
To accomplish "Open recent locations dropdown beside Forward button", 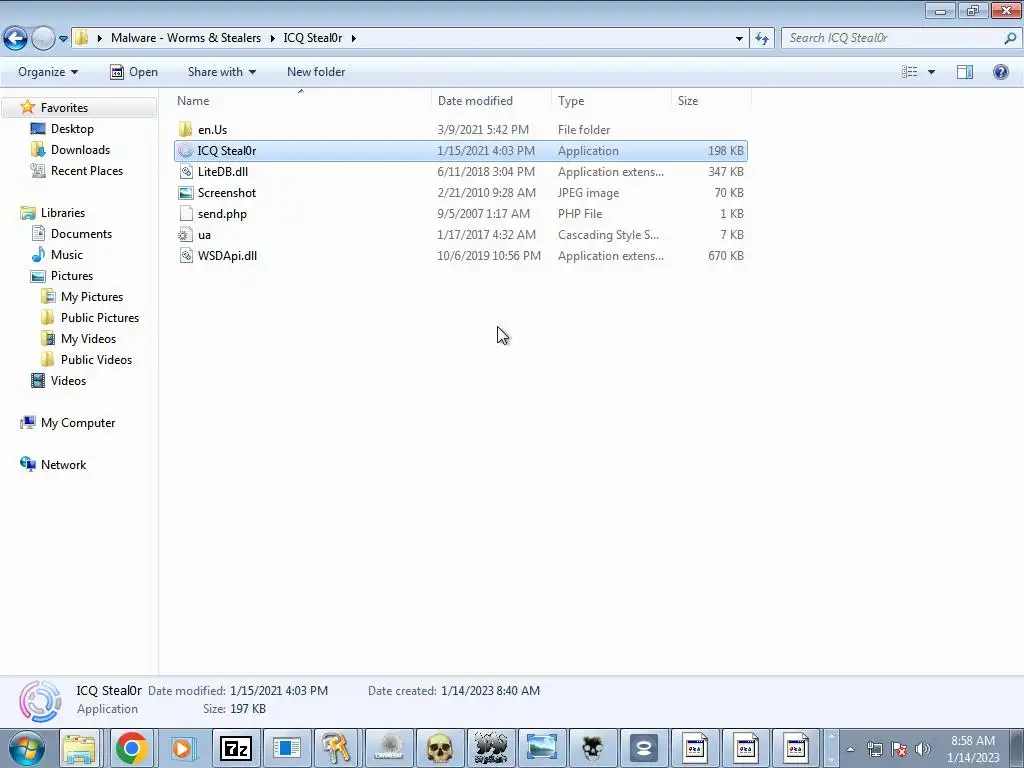I will tap(63, 39).
